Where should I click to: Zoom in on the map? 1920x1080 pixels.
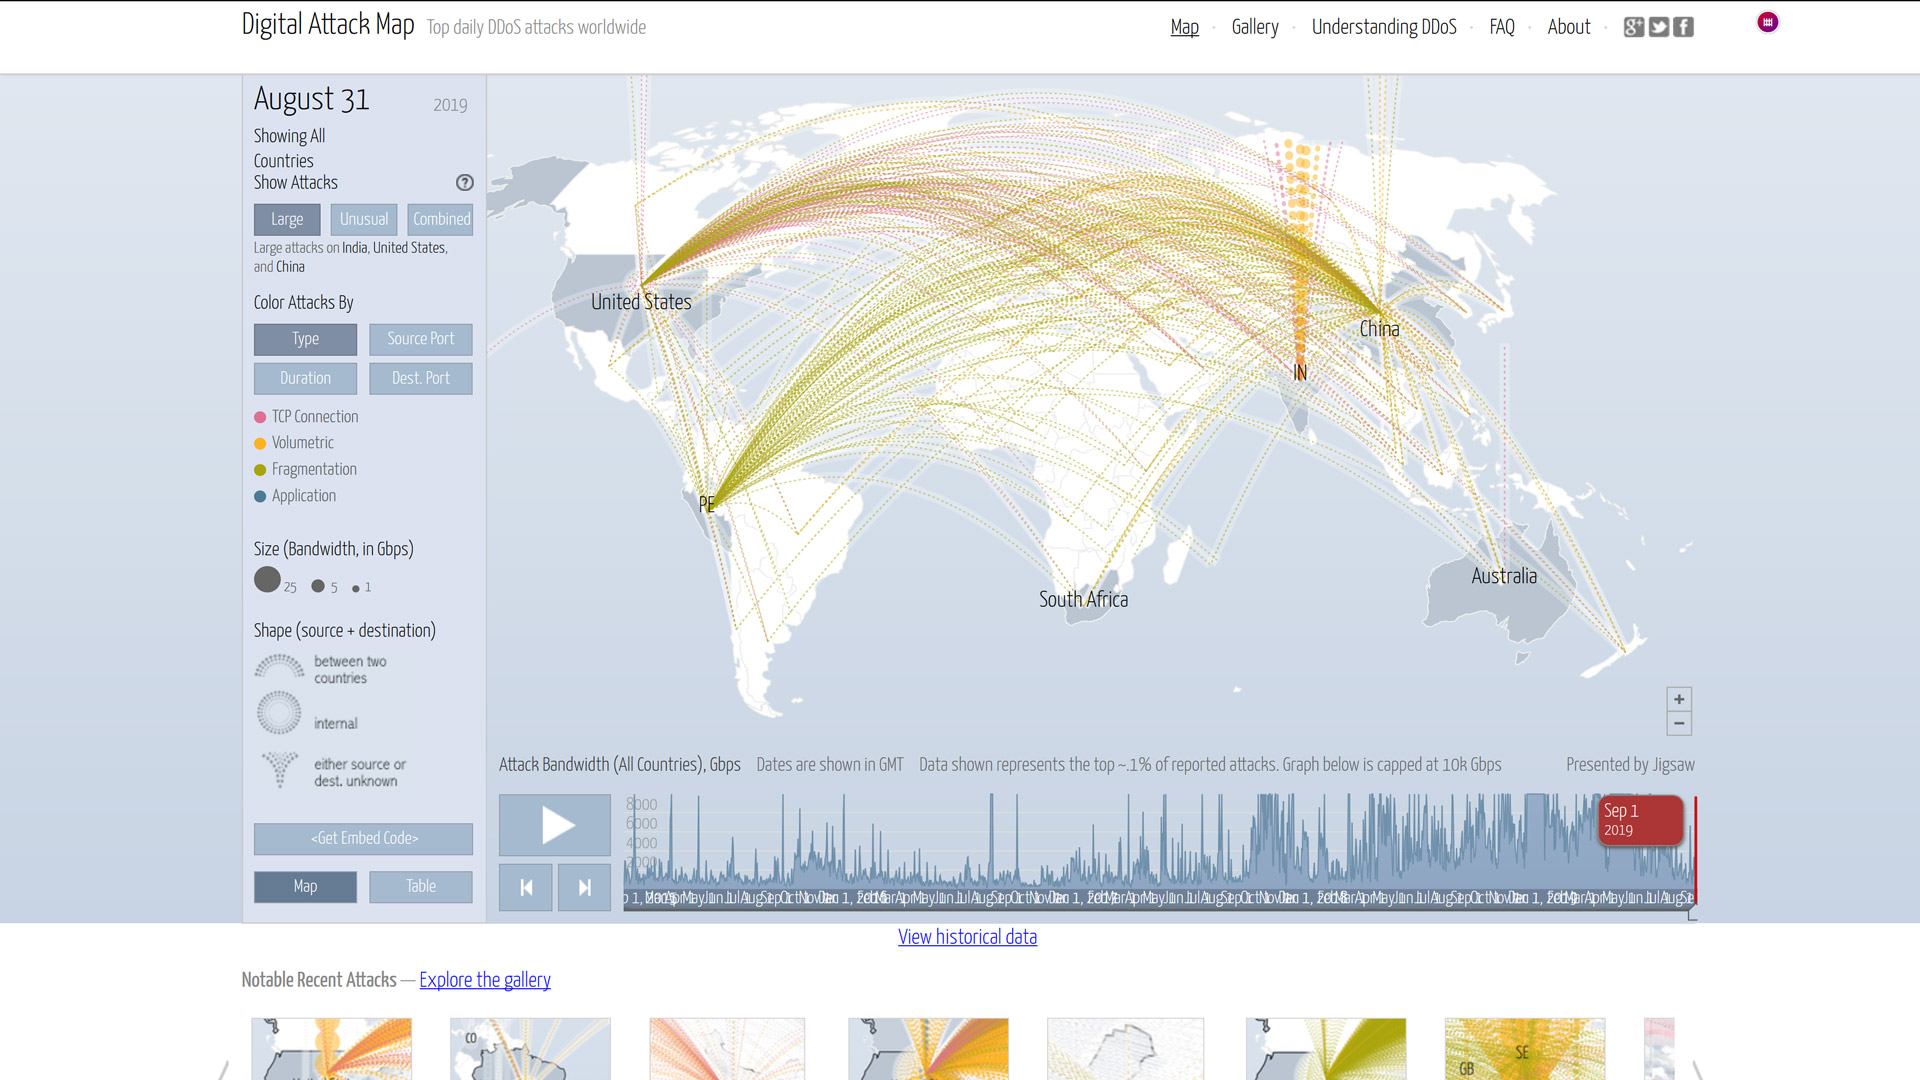[x=1679, y=699]
